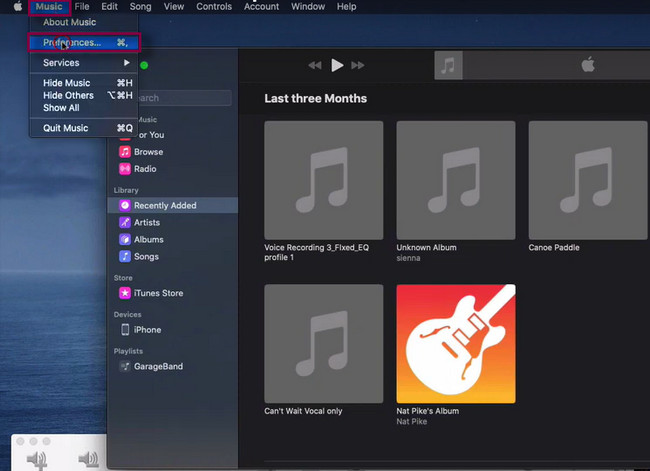Open the Help menu
Image resolution: width=650 pixels, height=471 pixels.
pos(347,7)
